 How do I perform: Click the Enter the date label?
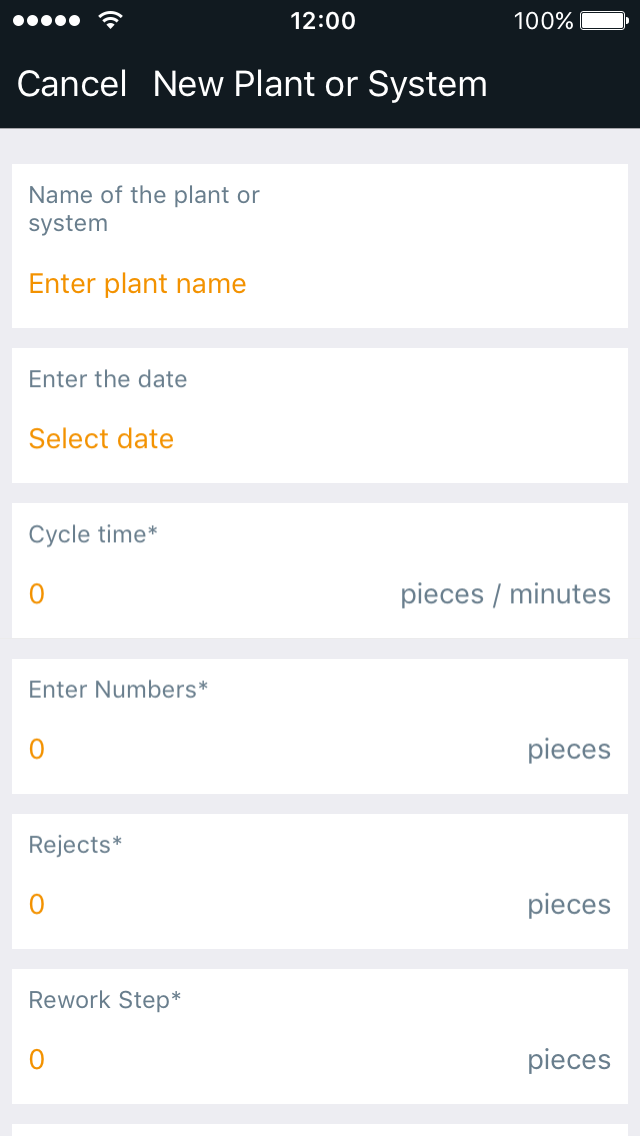click(x=107, y=379)
